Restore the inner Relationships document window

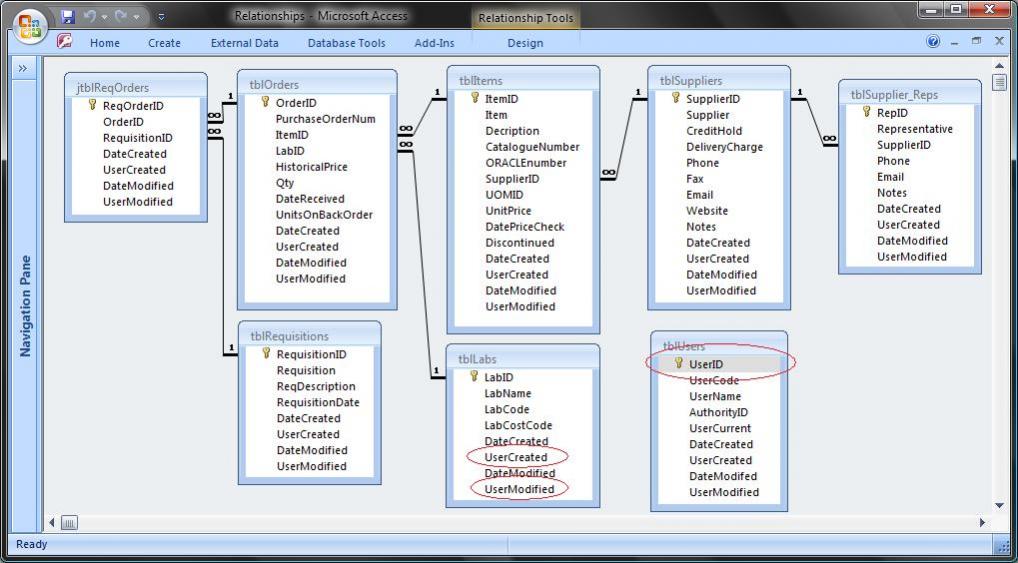click(x=976, y=42)
